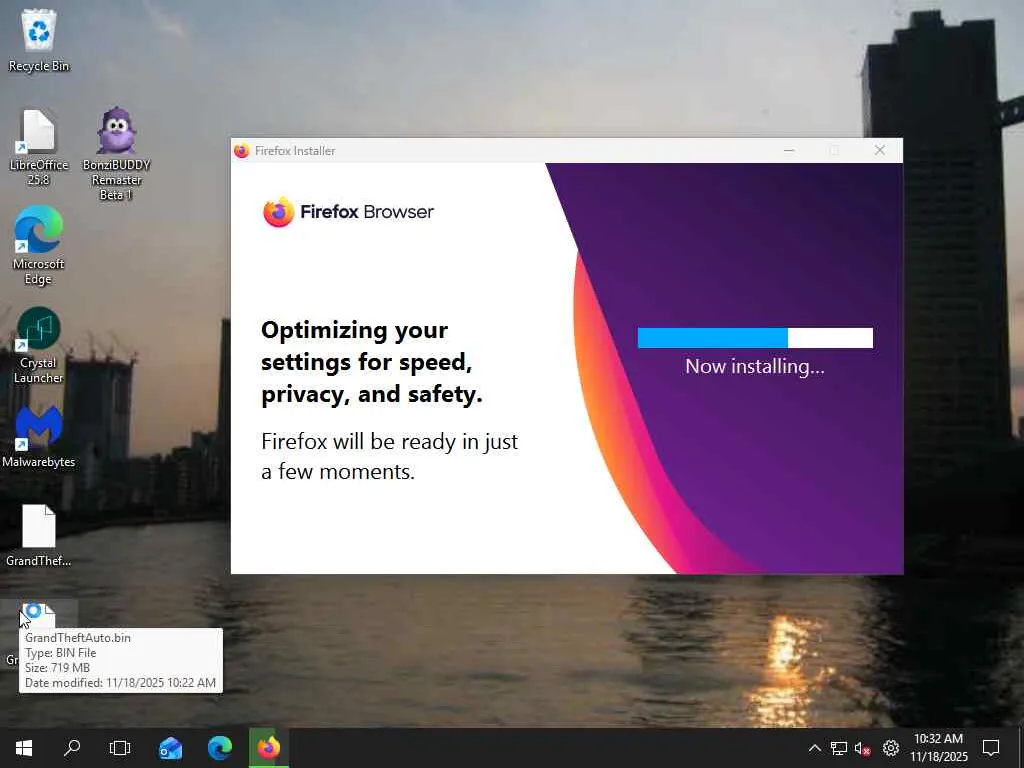Select the Crystal Launcher desktop shortcut
This screenshot has width=1024, height=768.
pos(39,345)
